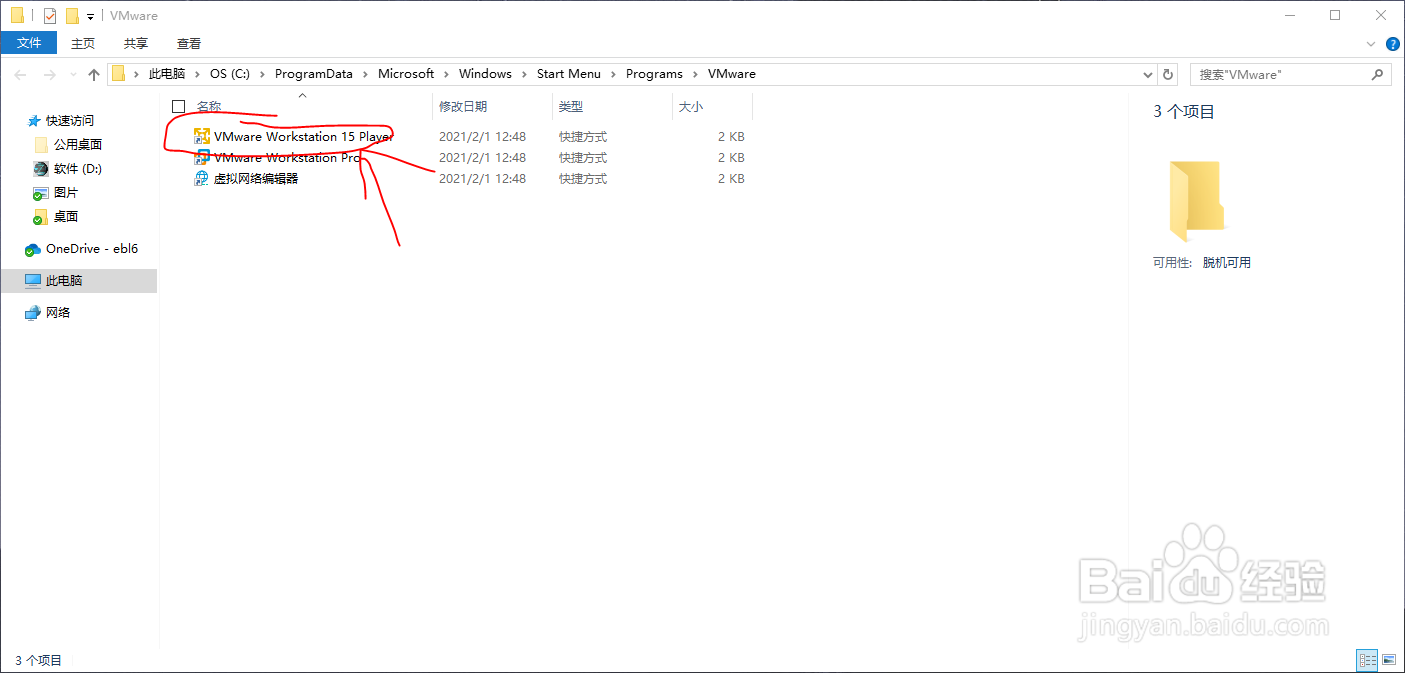Click the 图片 pictures icon in sidebar
This screenshot has height=673, width=1405.
point(41,193)
